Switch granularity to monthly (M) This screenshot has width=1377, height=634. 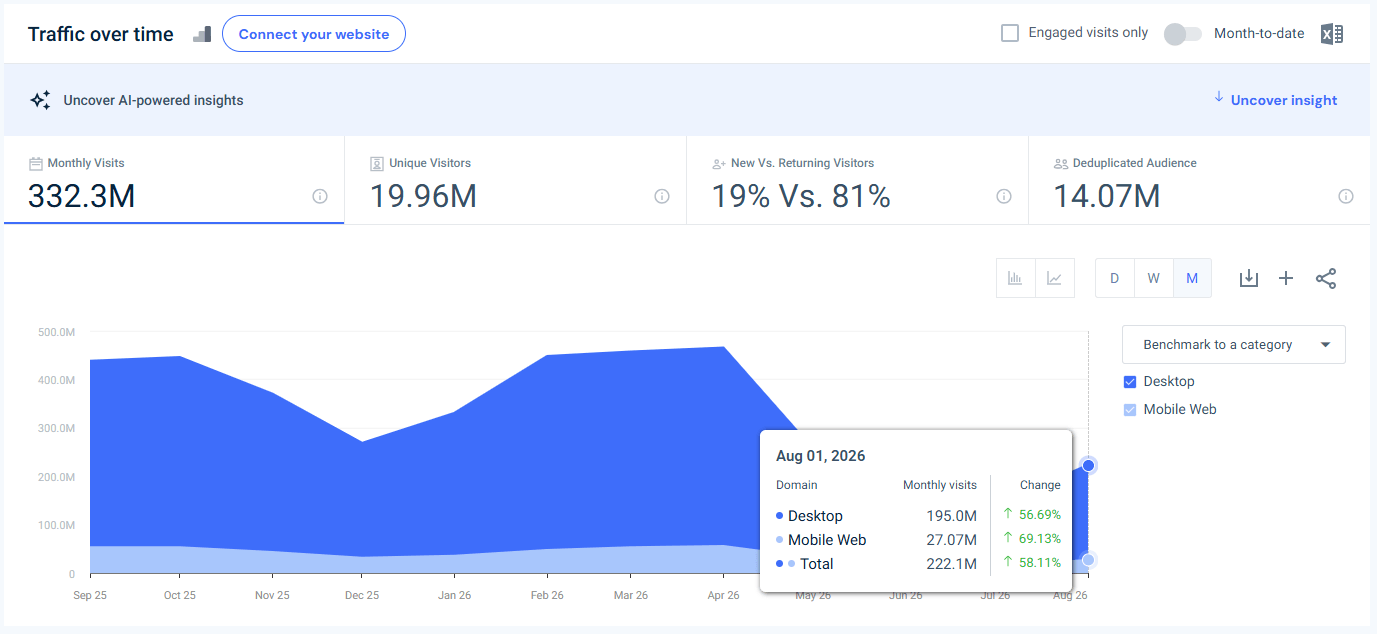[1192, 278]
